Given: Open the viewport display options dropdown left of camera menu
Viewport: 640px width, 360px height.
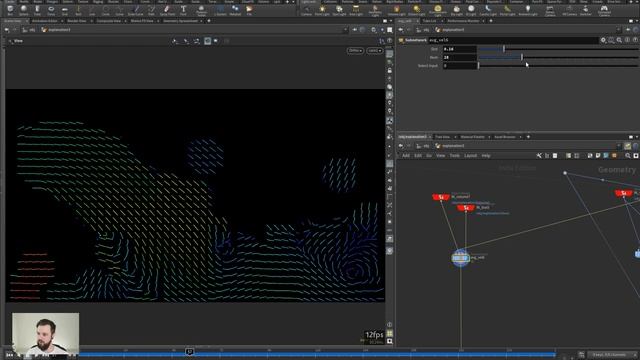Looking at the screenshot, I should coord(355,51).
